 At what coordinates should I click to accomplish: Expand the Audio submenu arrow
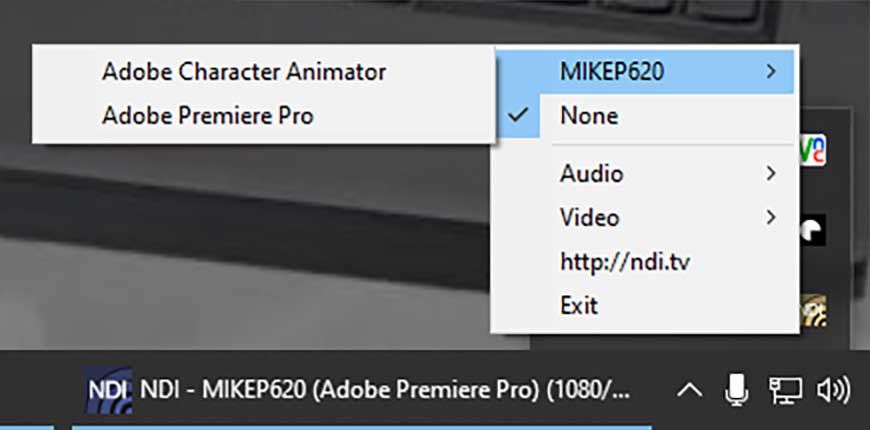770,173
